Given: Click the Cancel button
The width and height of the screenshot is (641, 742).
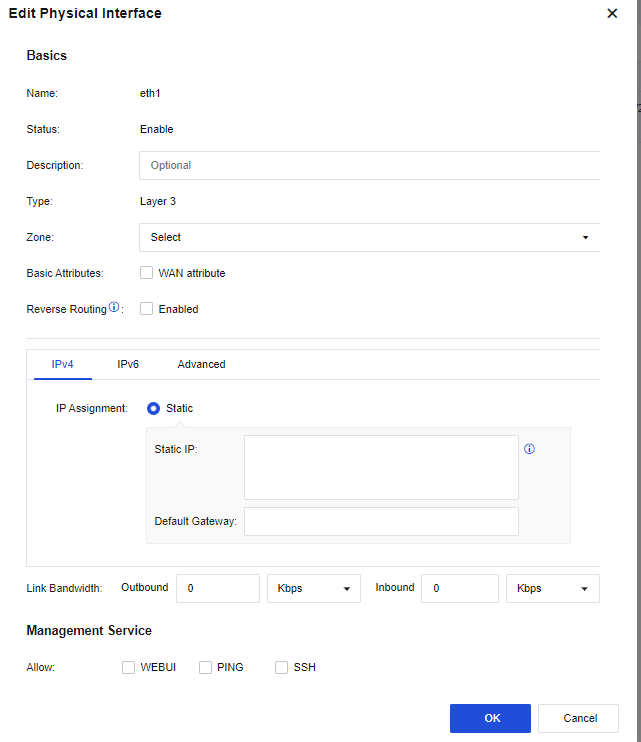Looking at the screenshot, I should 580,718.
